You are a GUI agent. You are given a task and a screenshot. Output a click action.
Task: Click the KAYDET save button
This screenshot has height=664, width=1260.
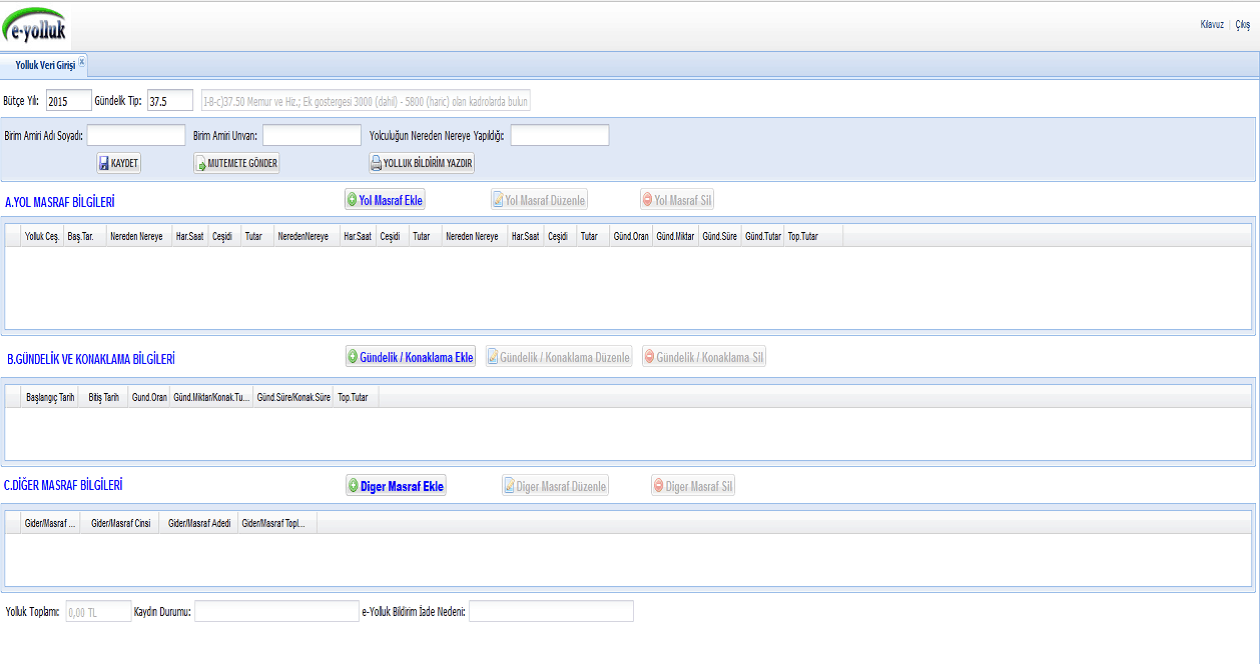[119, 163]
